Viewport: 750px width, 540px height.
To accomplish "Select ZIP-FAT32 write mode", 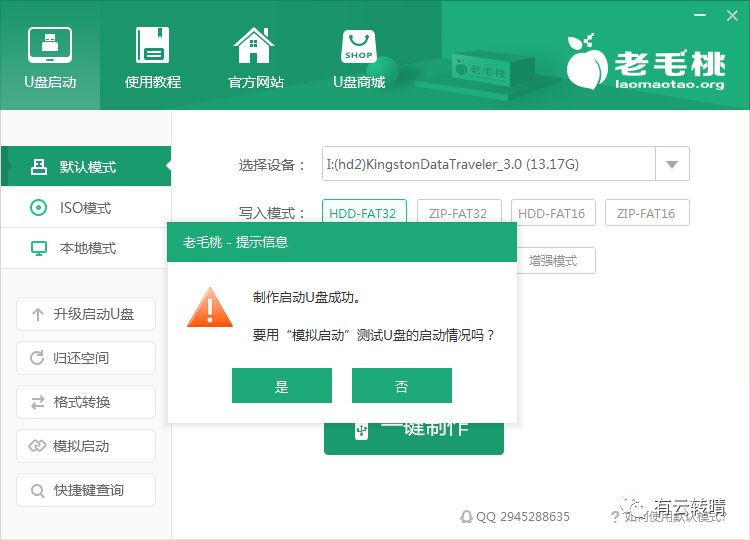I will [459, 212].
